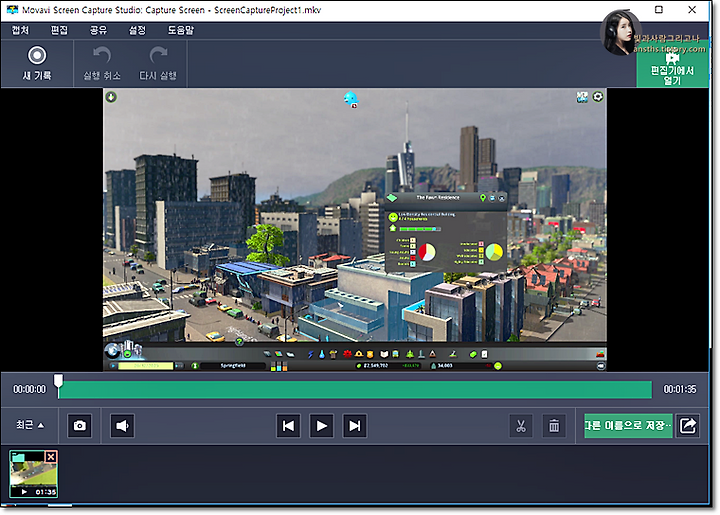Cut the clip with the scissors icon
The image size is (720, 515).
(x=521, y=425)
